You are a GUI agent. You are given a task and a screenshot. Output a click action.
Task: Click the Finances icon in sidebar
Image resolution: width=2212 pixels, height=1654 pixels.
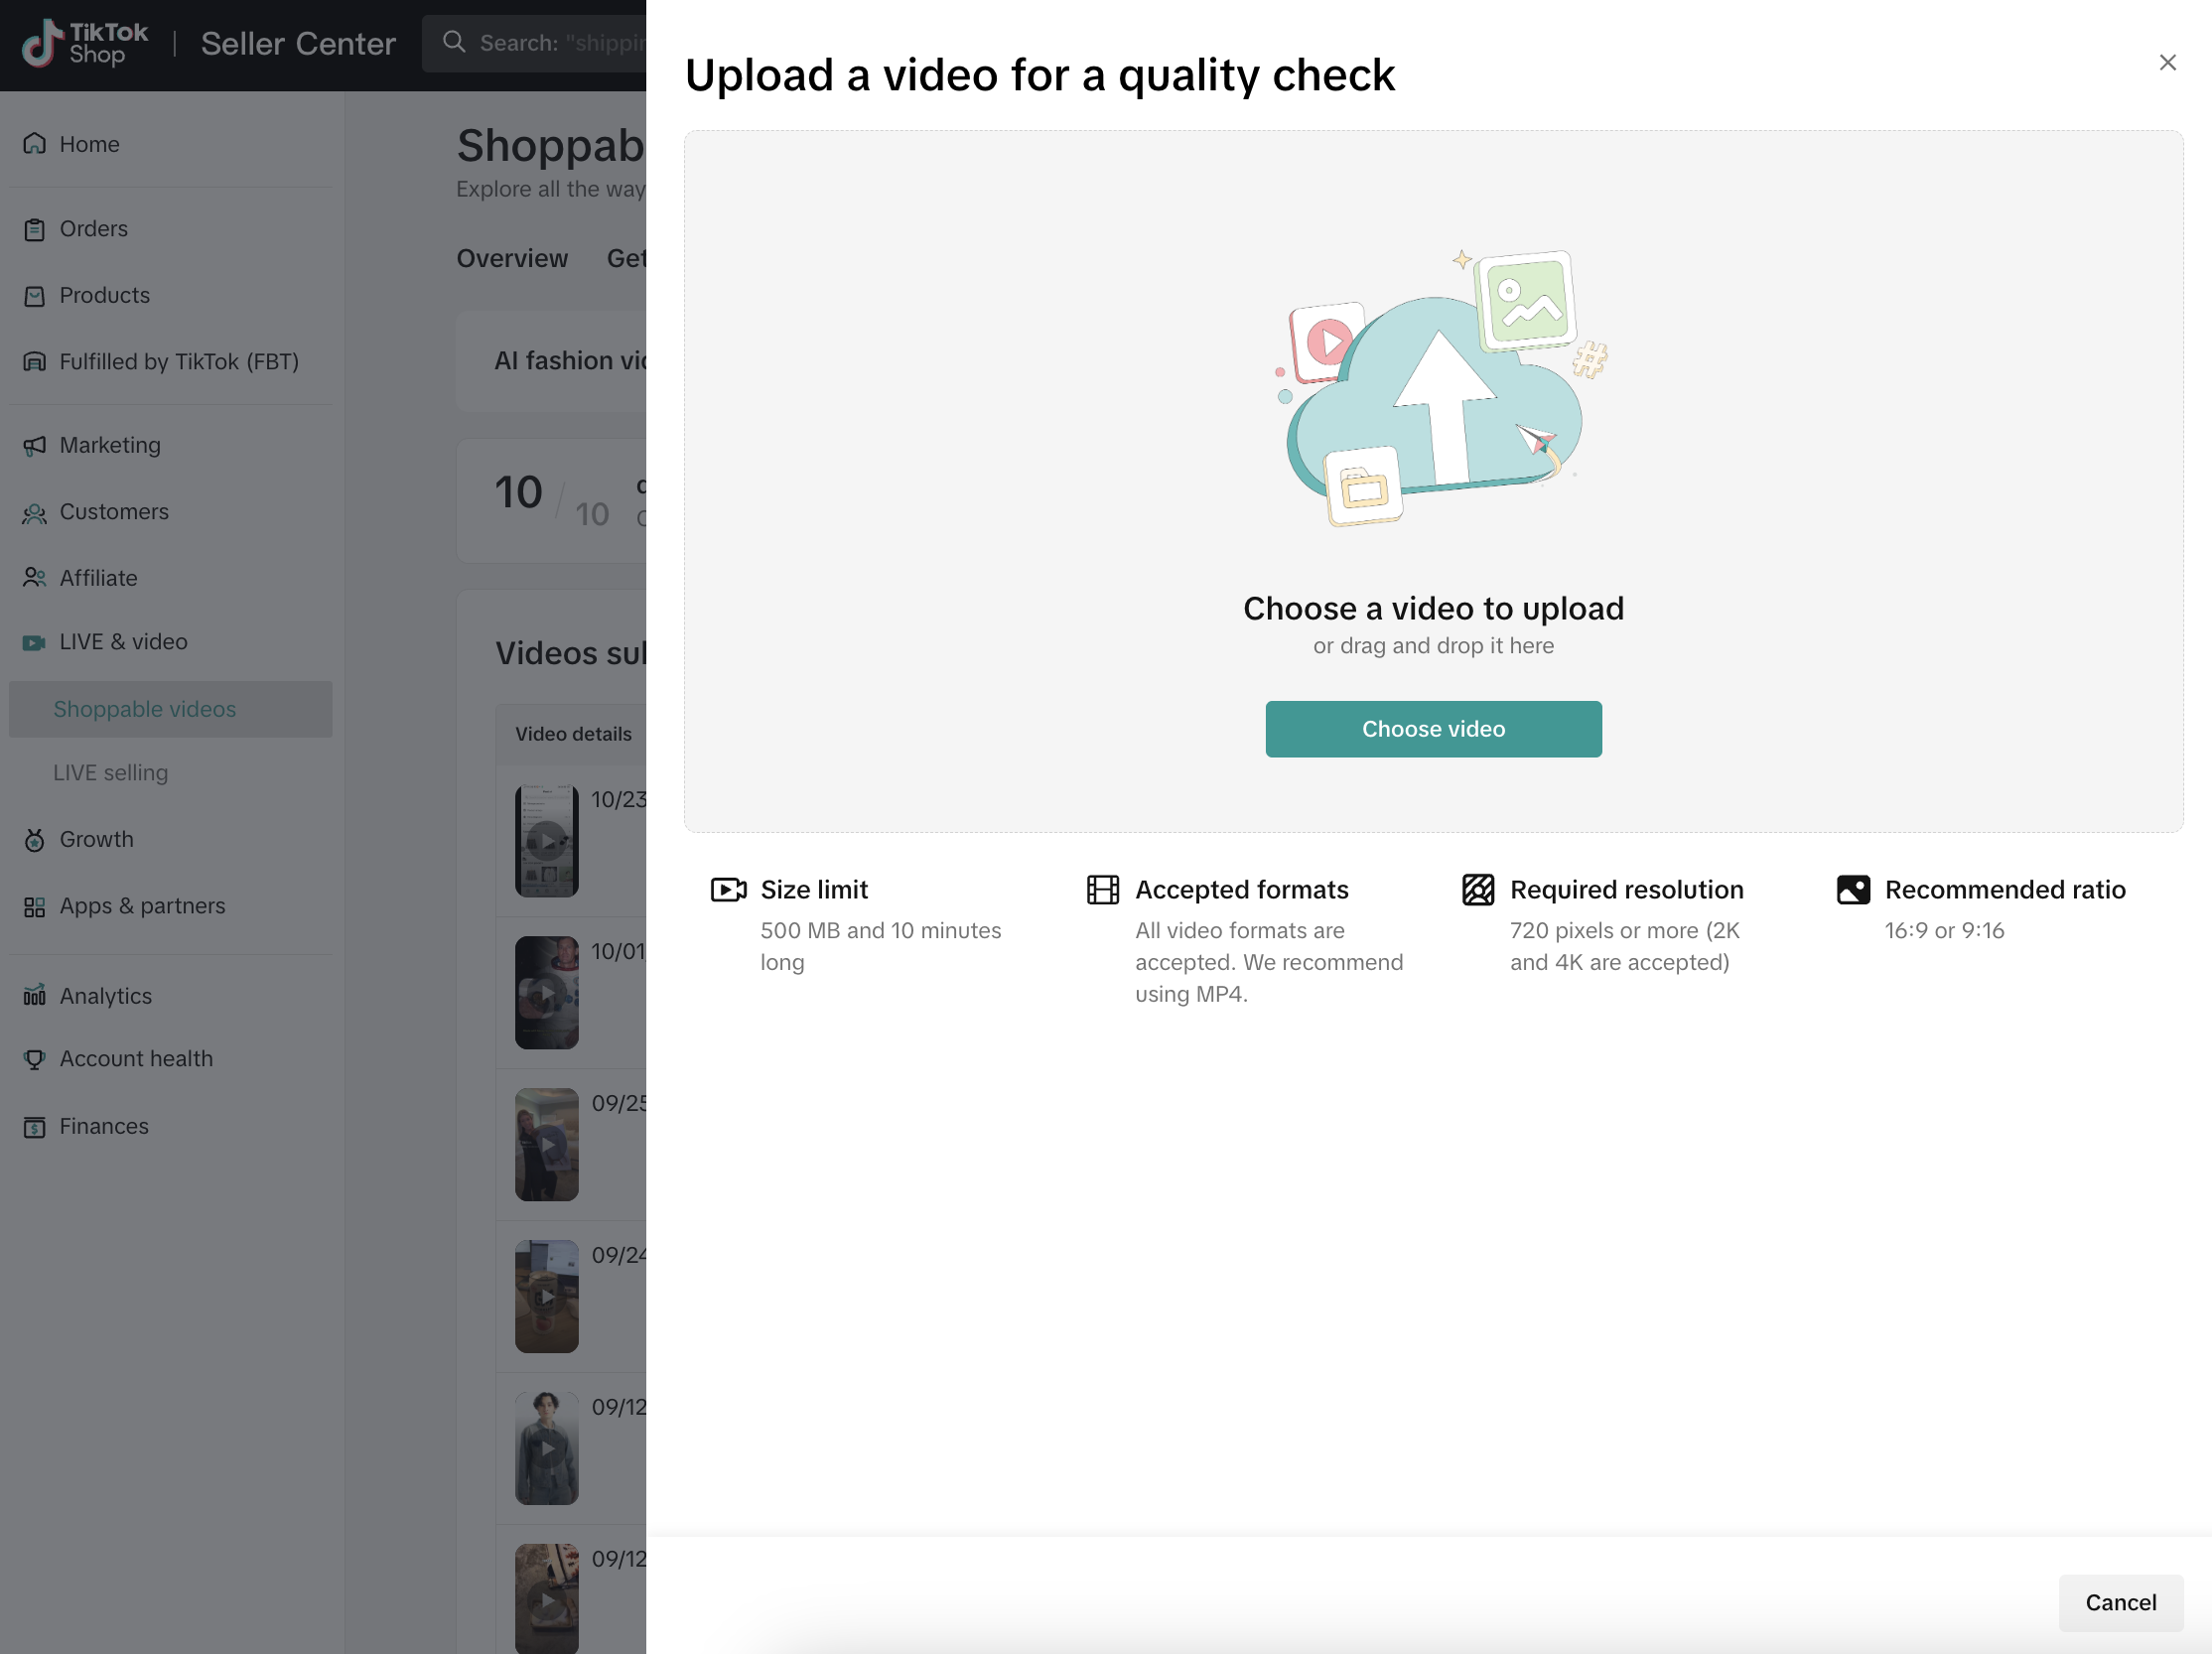pos(35,1127)
